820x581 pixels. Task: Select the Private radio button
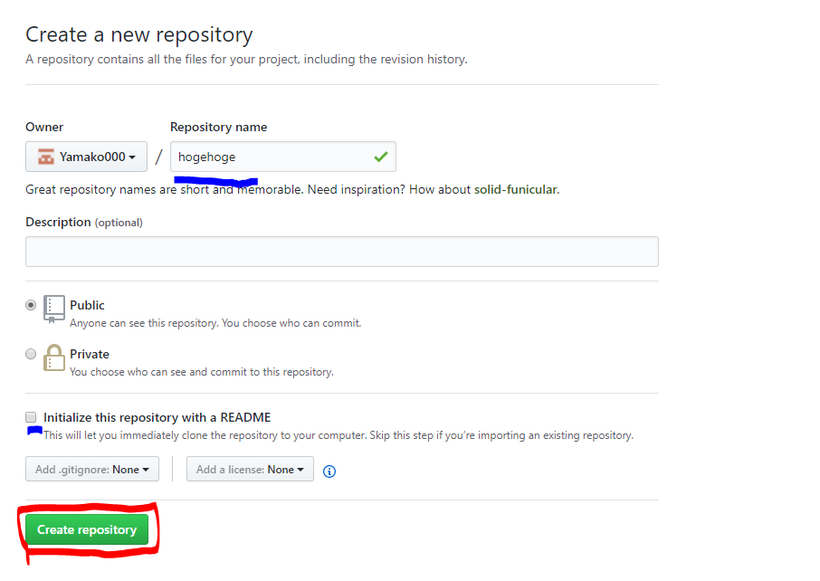click(31, 354)
